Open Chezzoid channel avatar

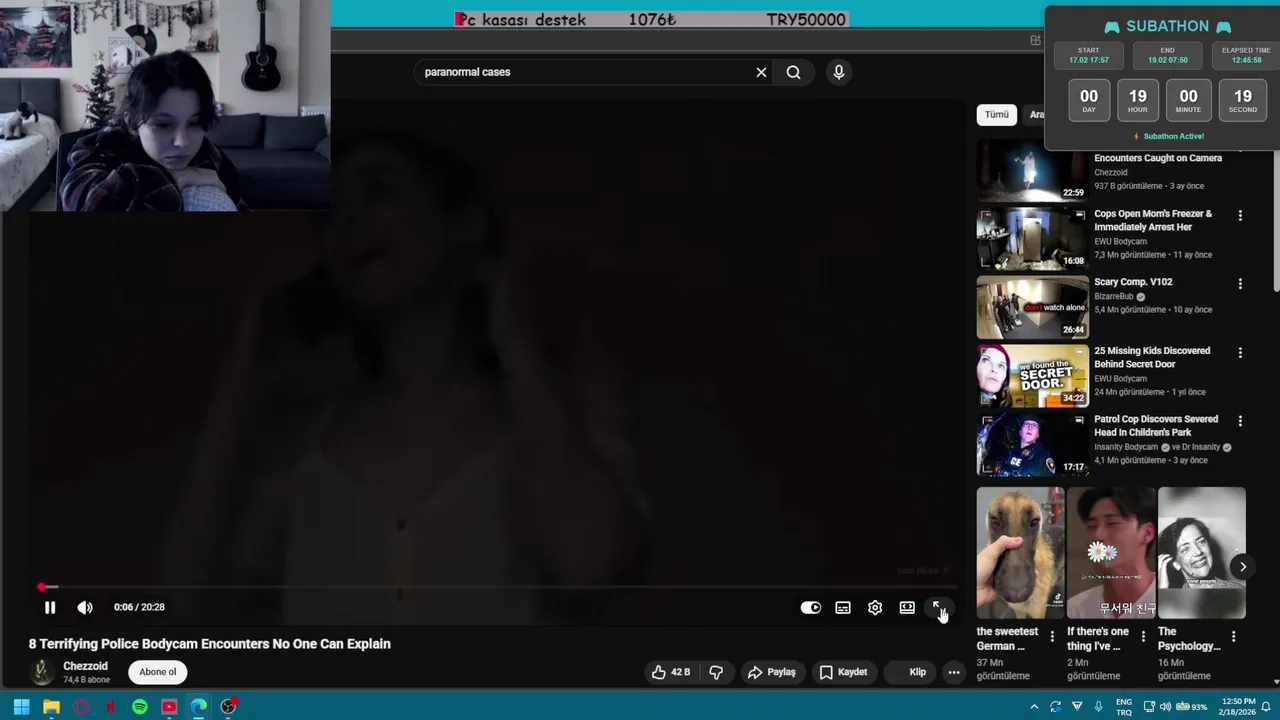(42, 672)
